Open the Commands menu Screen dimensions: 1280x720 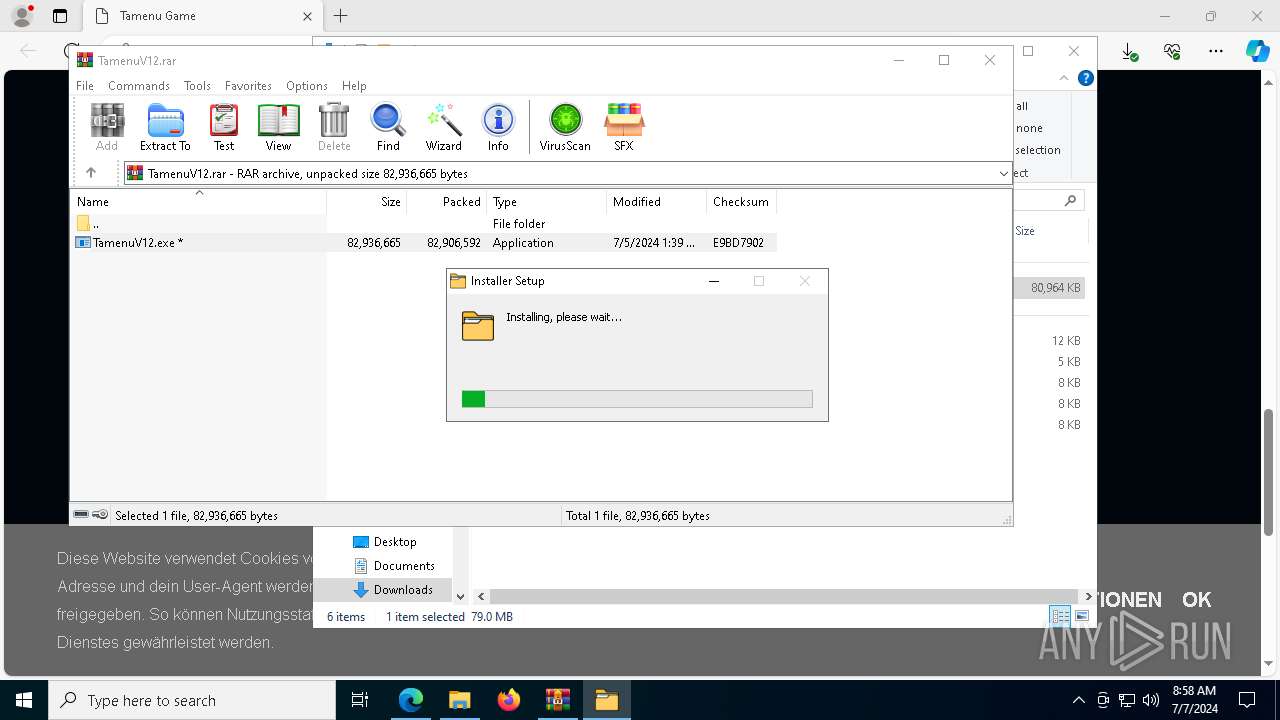pos(139,86)
